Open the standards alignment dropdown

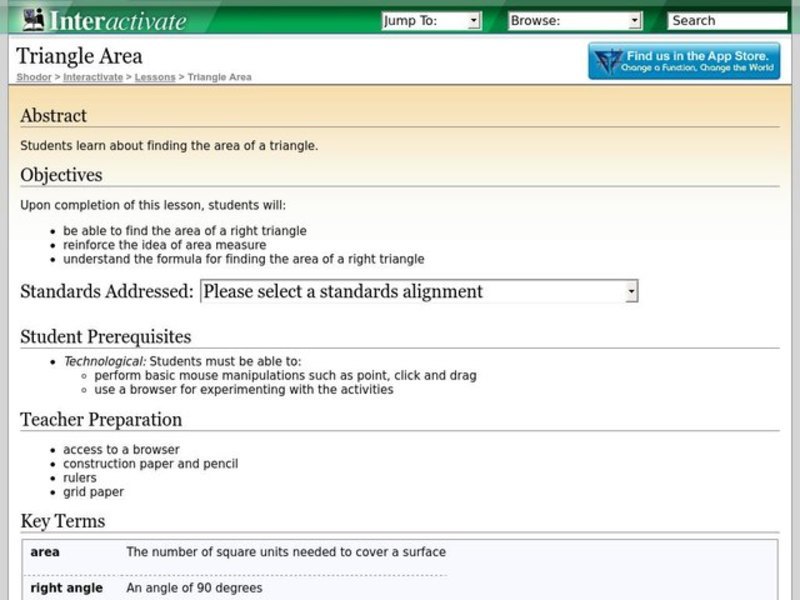click(x=419, y=292)
